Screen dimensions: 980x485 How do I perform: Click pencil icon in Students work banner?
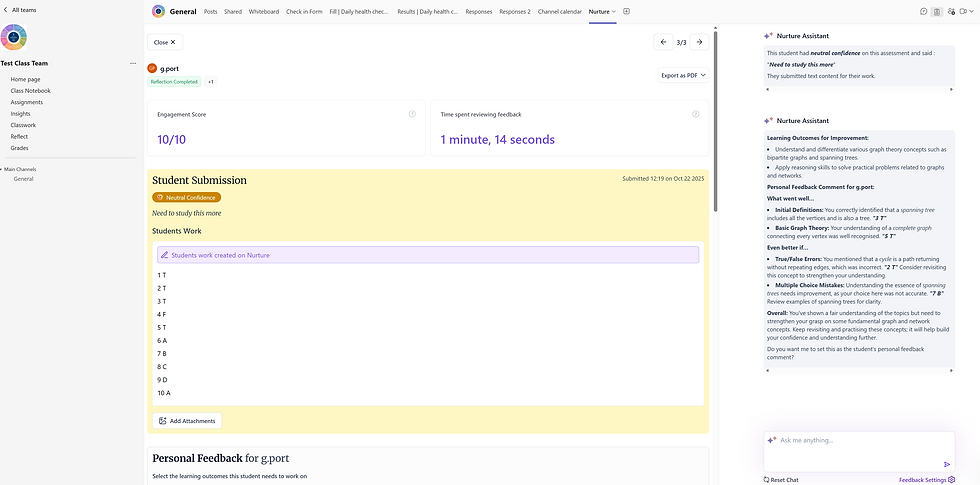(x=164, y=255)
